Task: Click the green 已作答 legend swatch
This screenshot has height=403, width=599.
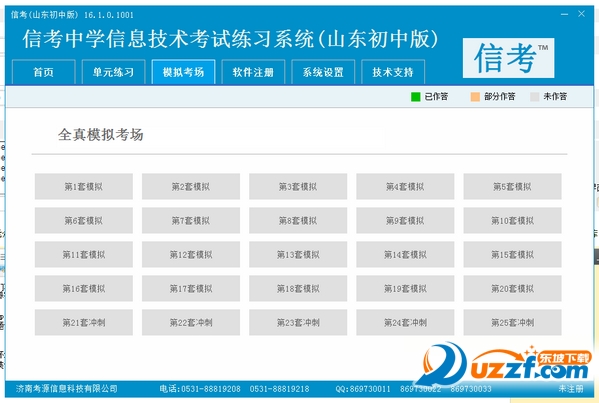Action: 416,97
